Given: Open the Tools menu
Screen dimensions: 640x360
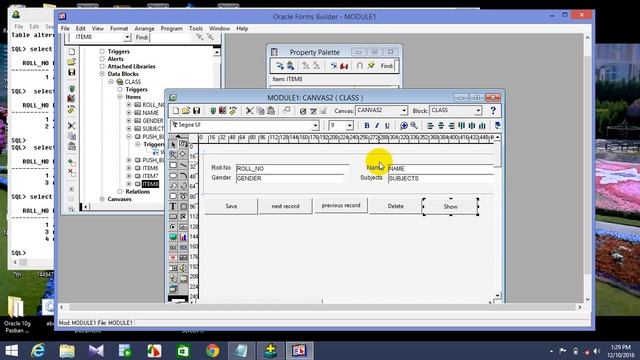Looking at the screenshot, I should [x=196, y=29].
